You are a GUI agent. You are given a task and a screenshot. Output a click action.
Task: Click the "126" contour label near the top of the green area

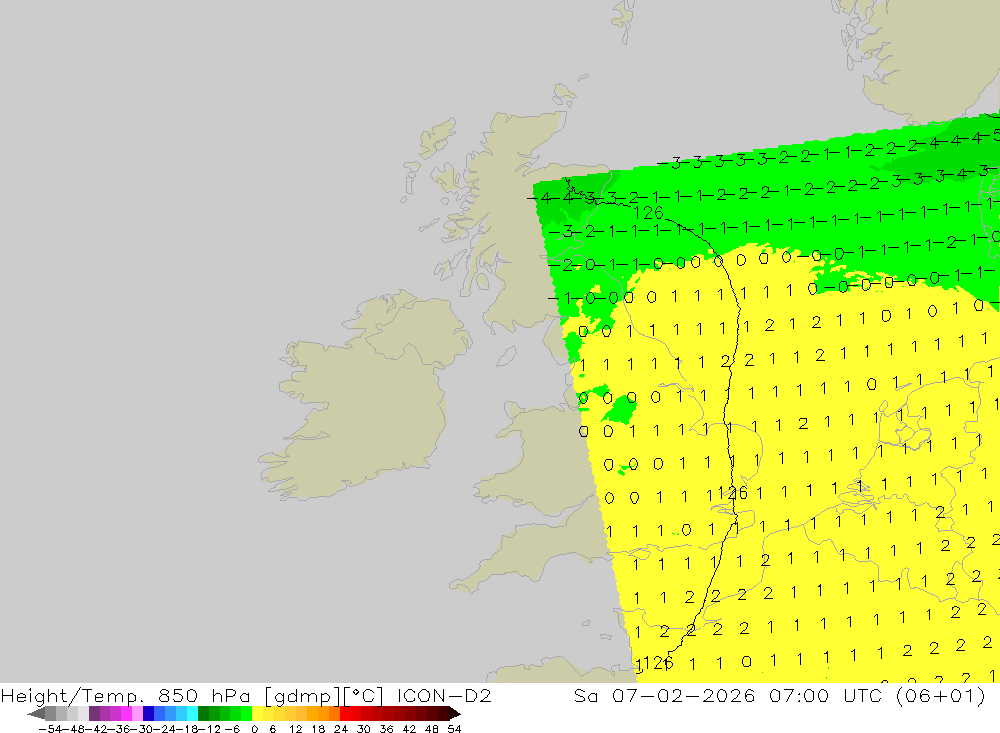(x=649, y=212)
